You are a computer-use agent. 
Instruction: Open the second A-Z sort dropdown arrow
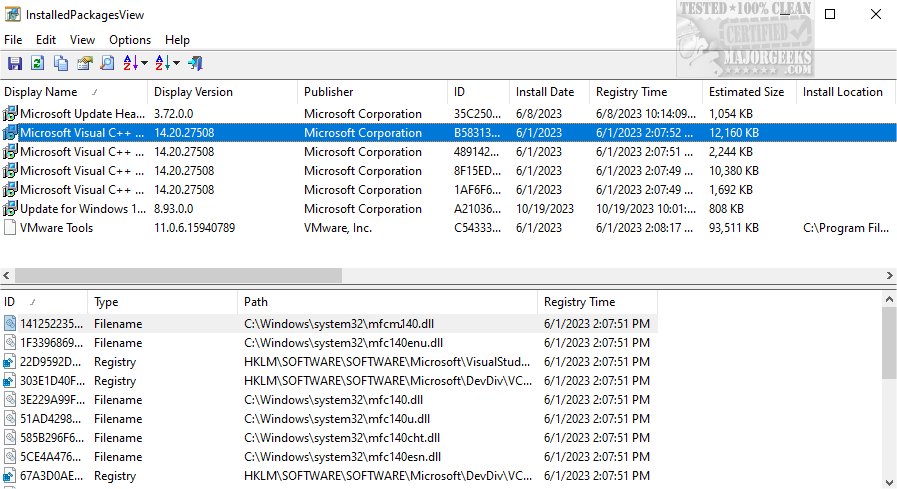coord(177,64)
